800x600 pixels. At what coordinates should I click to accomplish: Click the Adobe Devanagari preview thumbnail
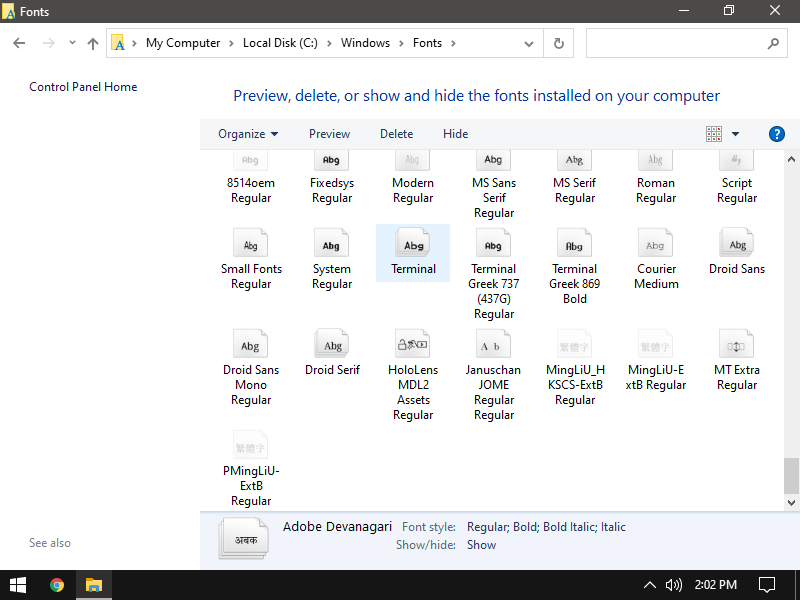point(244,539)
